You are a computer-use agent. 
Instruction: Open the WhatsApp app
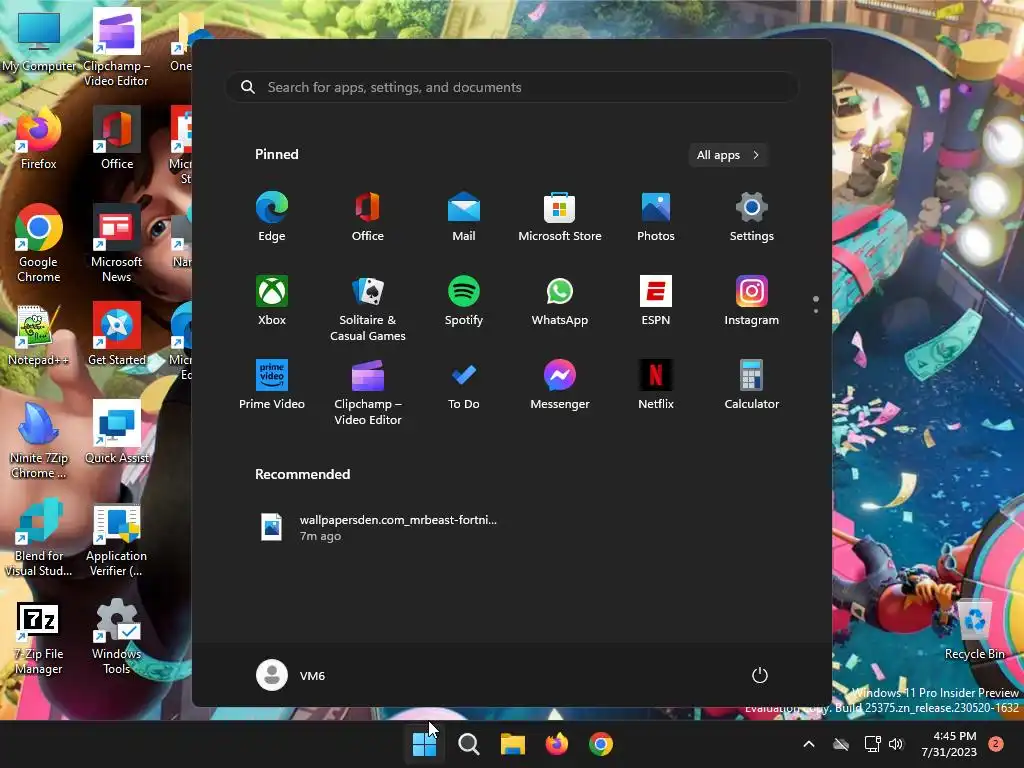560,301
